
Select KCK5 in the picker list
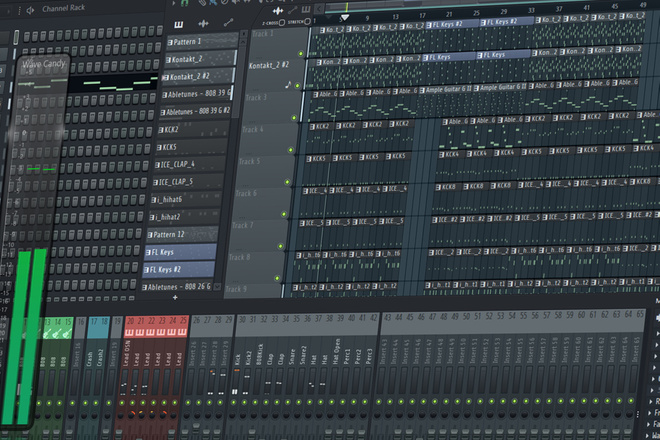192,147
